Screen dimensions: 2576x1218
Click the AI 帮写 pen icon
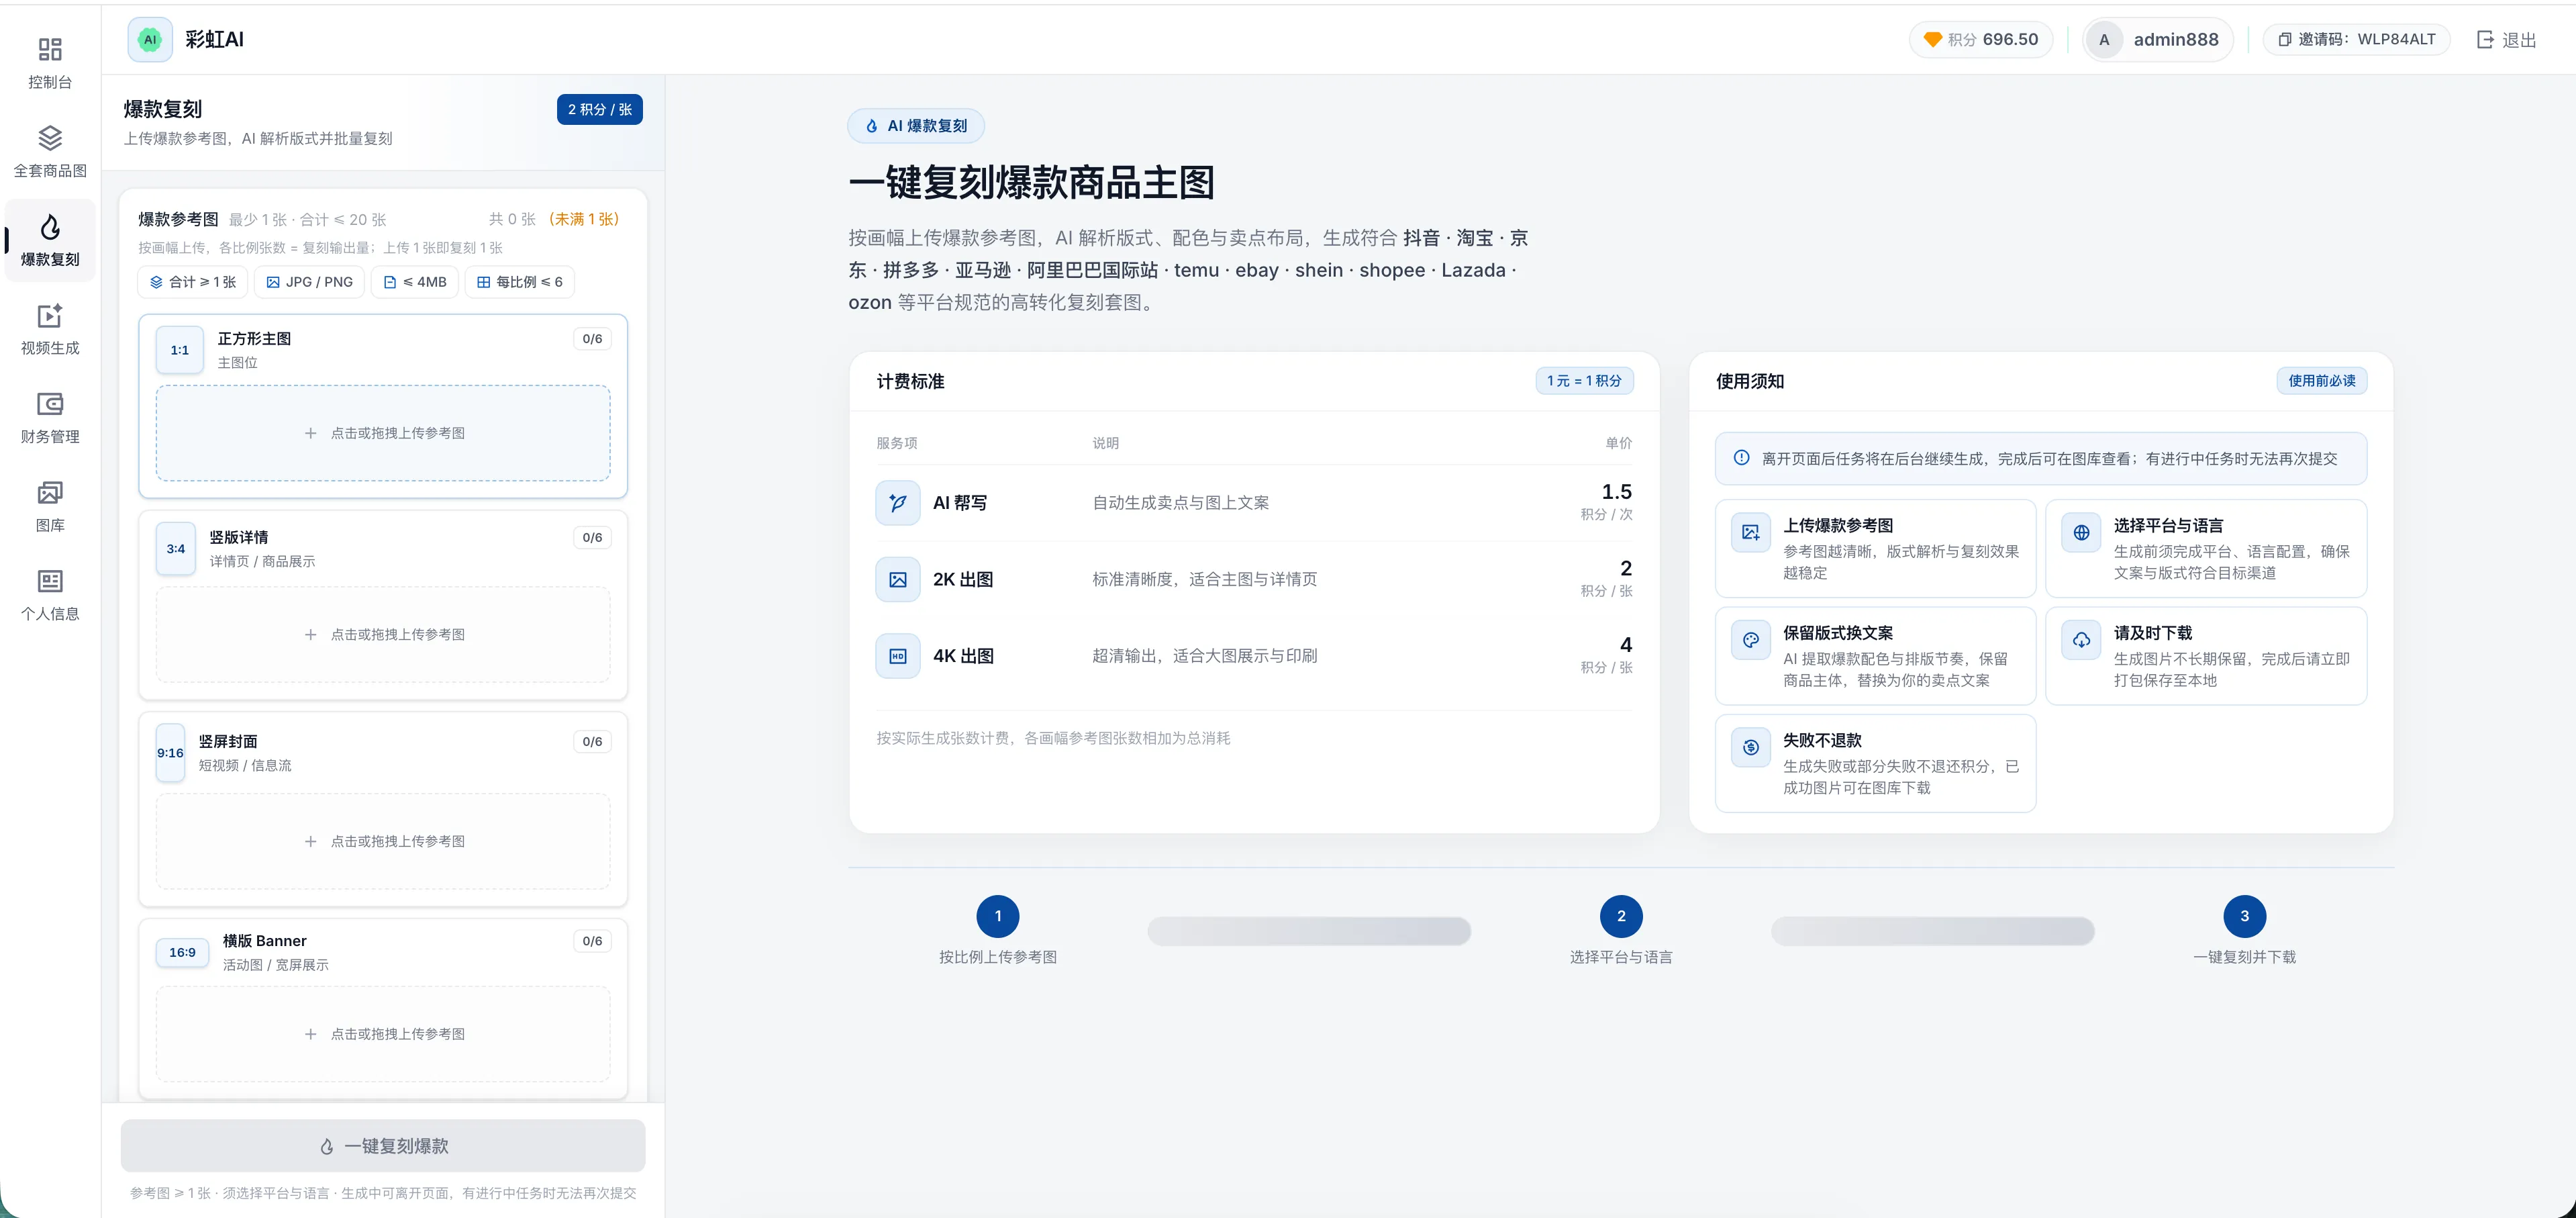click(x=898, y=503)
